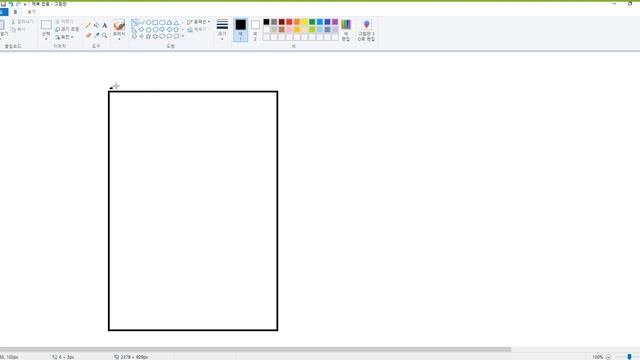Open the quick access toolbar customize arrow
This screenshot has width=640, height=360.
click(x=25, y=4)
